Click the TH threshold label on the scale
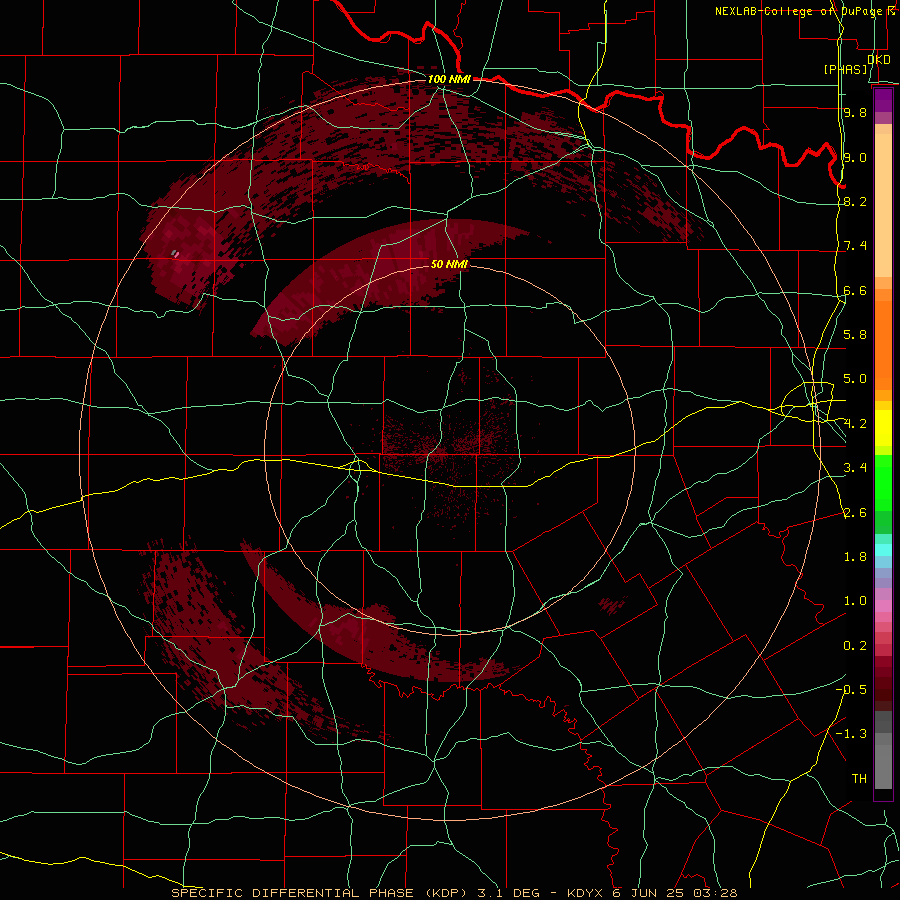This screenshot has width=900, height=900. click(x=859, y=779)
